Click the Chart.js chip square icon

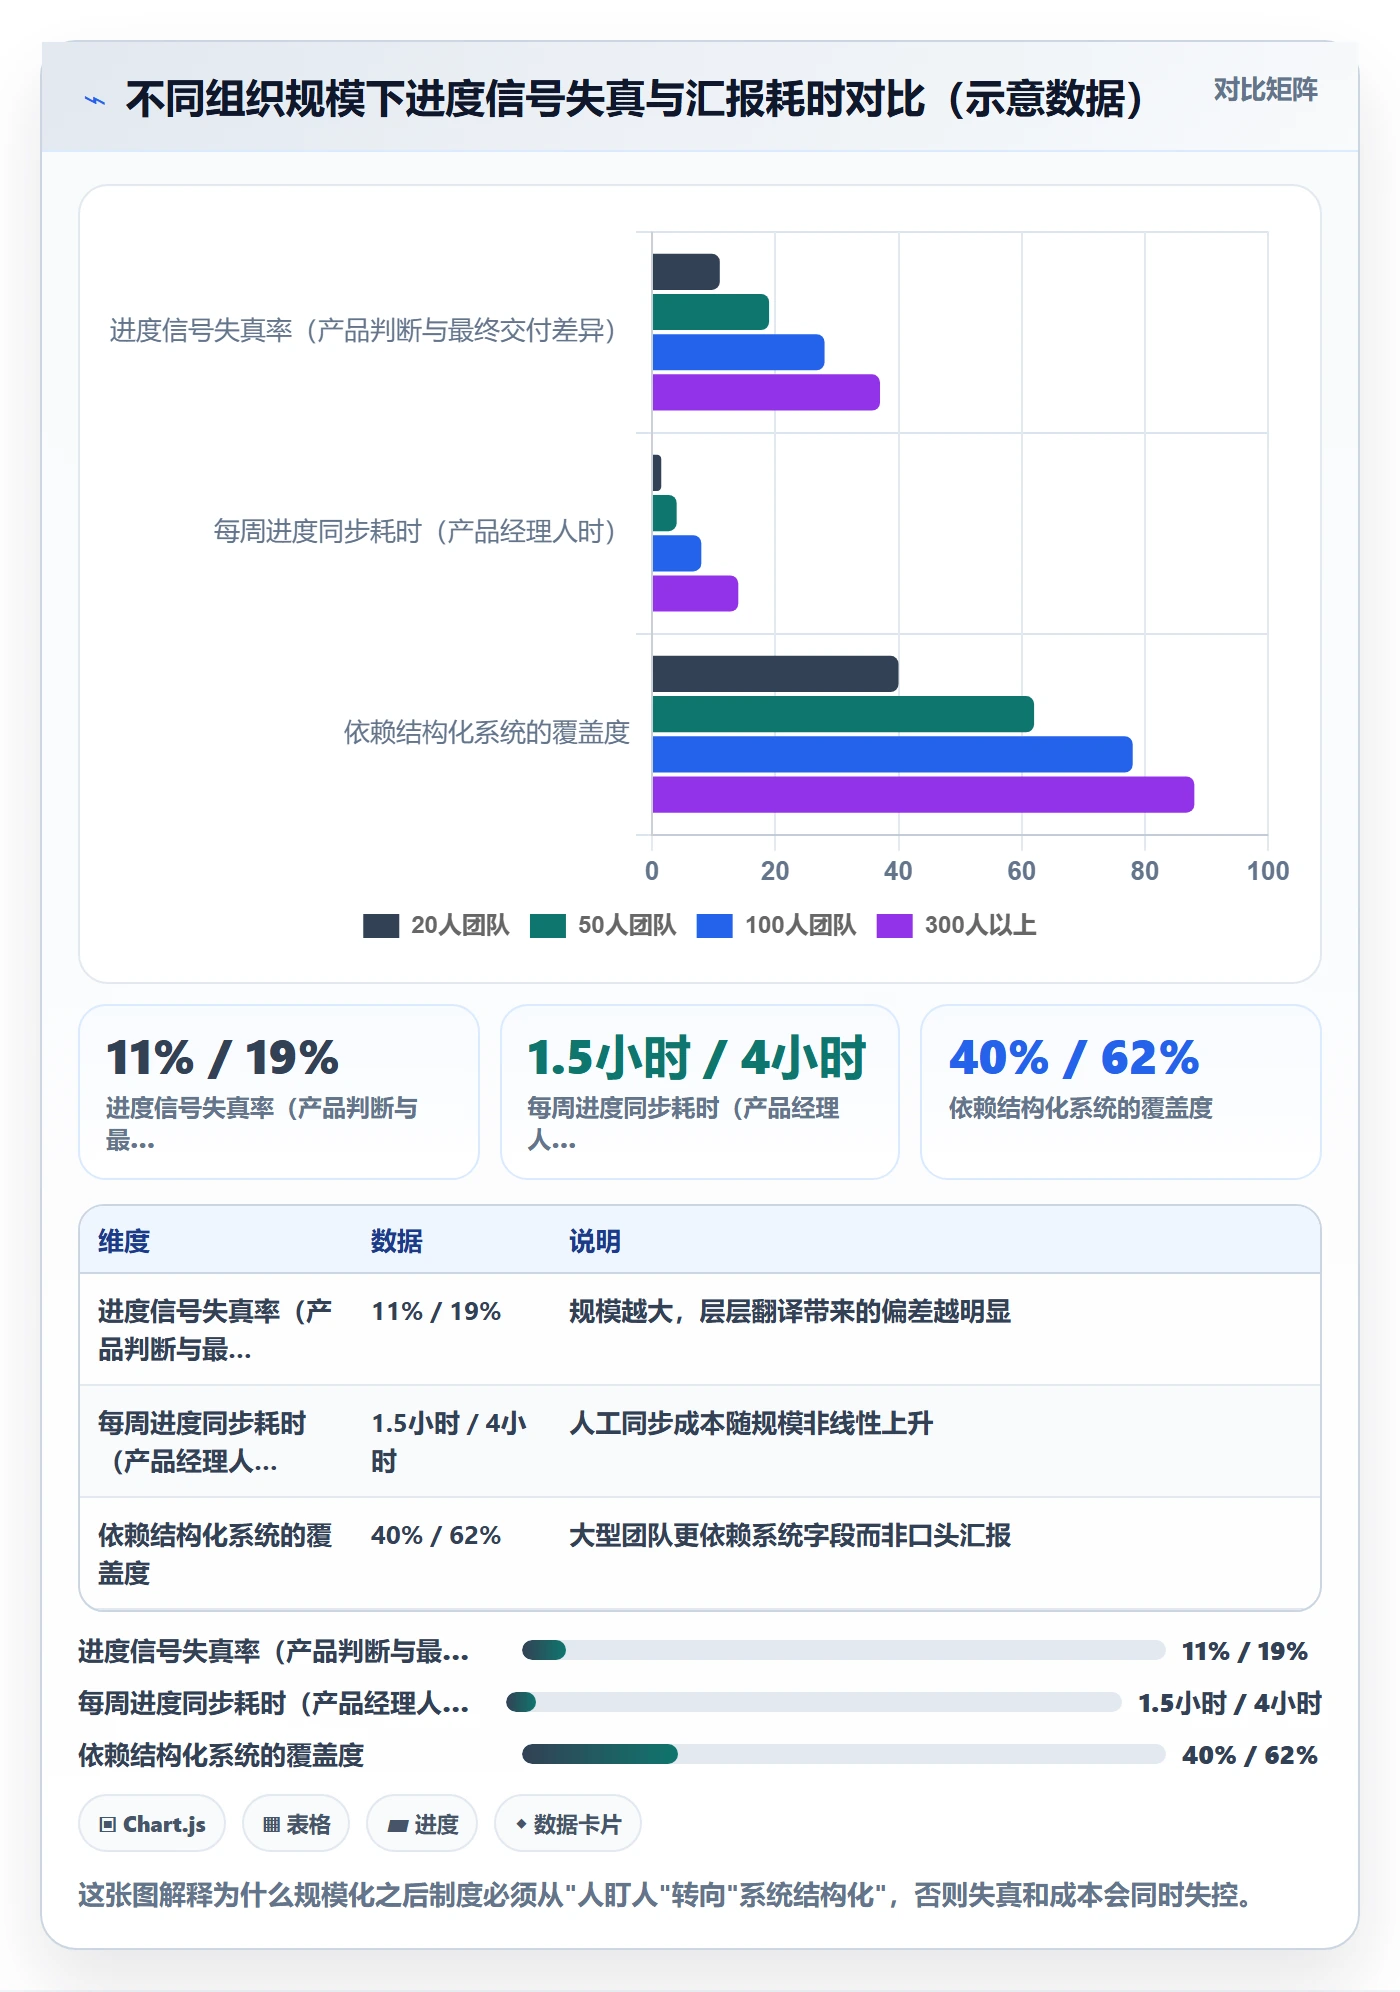coord(108,1825)
